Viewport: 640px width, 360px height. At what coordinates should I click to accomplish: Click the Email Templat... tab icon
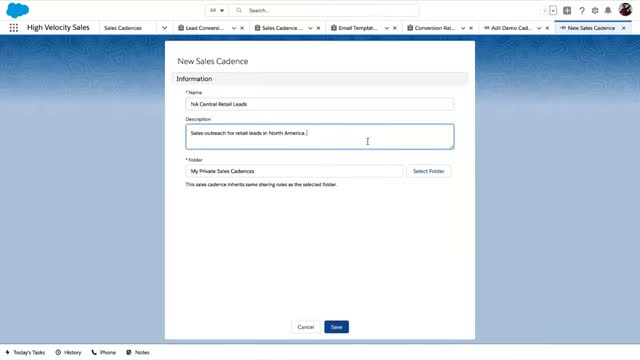(334, 28)
